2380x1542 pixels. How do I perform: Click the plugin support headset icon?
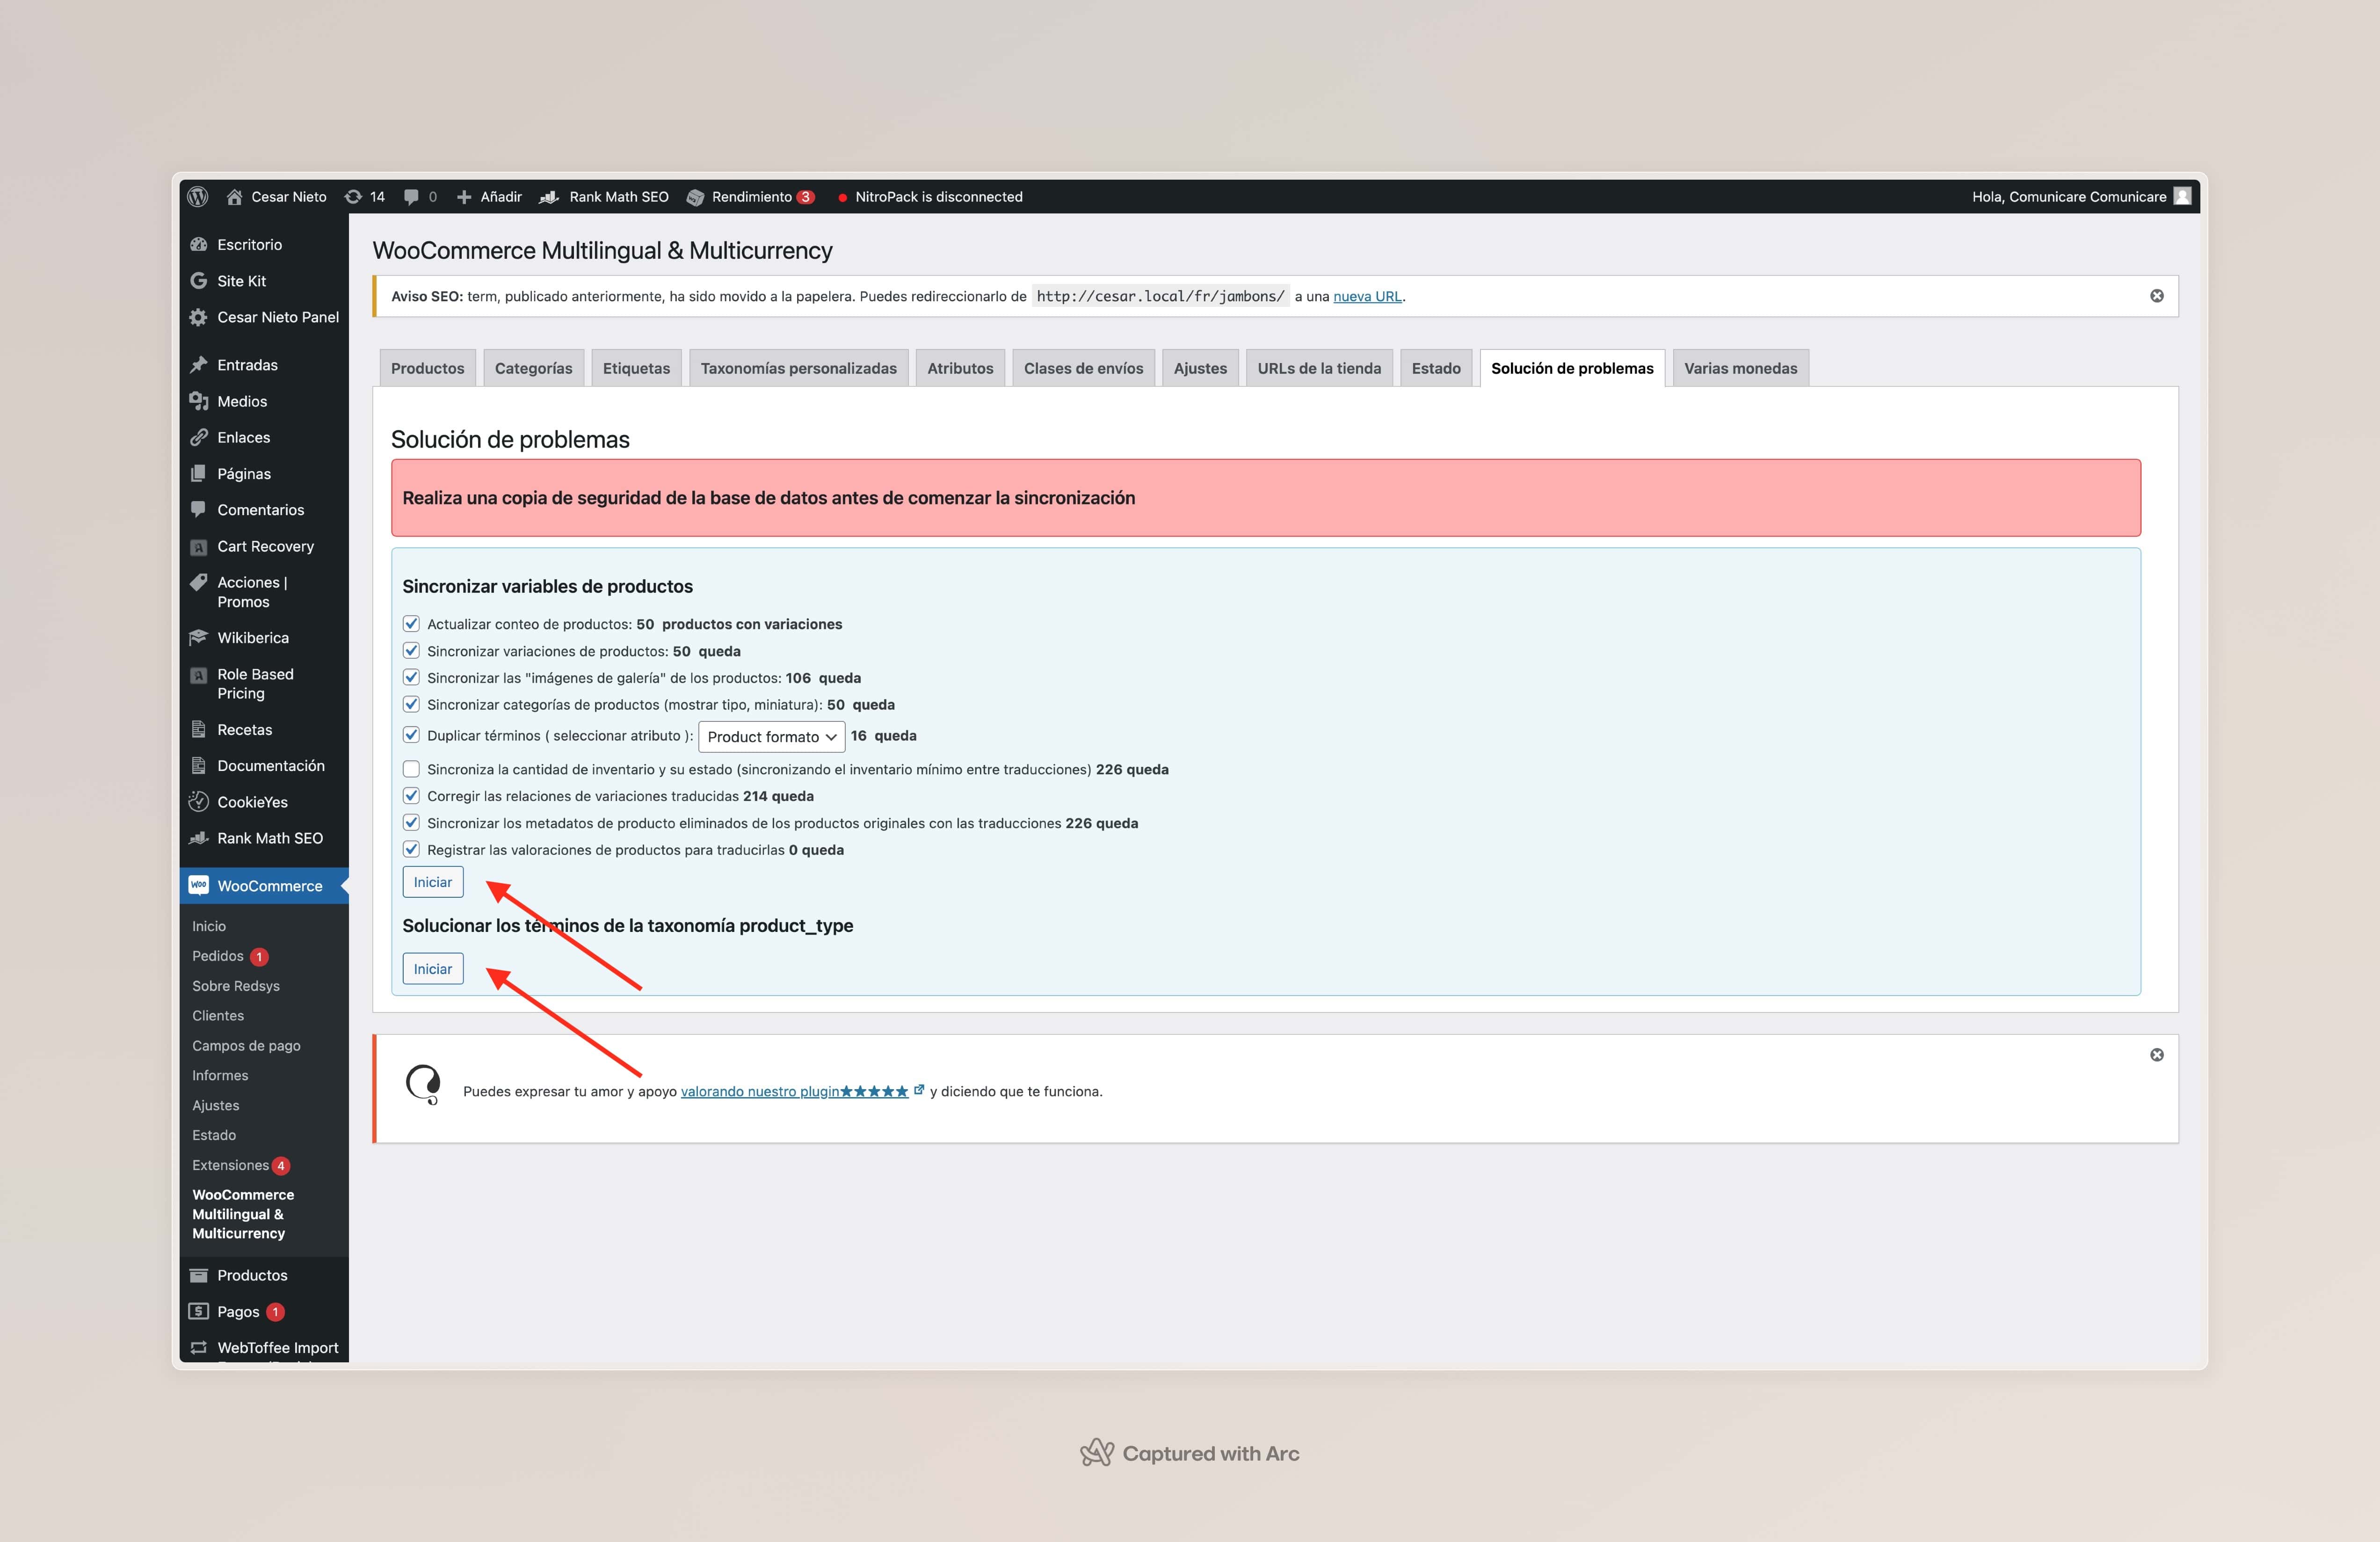(x=423, y=1084)
